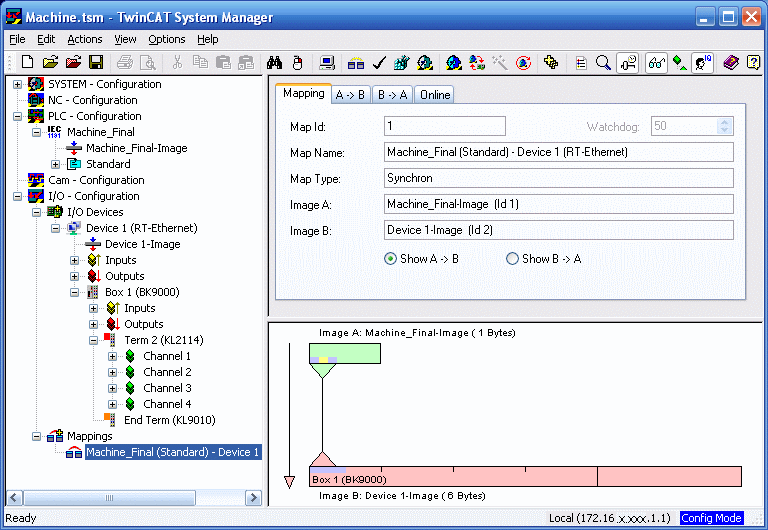This screenshot has height=530, width=768.
Task: Select Device 1-Image tree item
Action: click(143, 244)
